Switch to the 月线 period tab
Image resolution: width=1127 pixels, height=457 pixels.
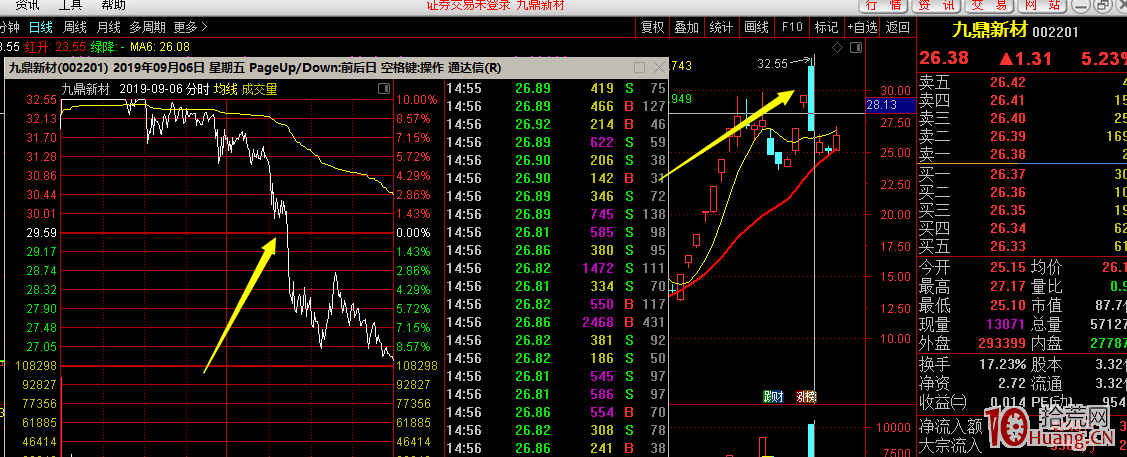tap(109, 27)
